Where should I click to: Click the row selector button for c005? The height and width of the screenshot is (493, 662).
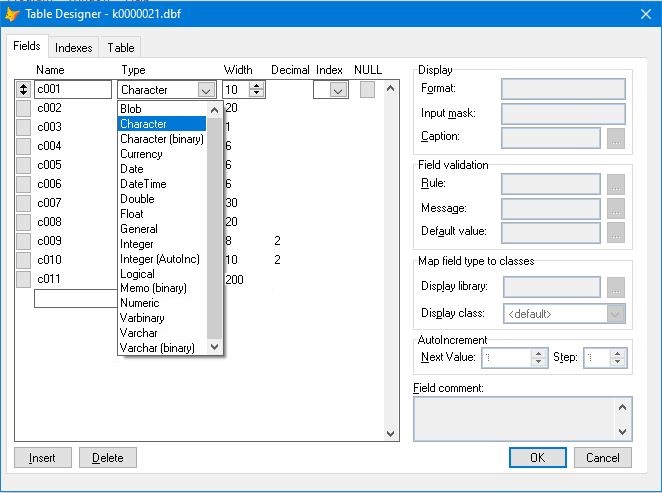[x=23, y=165]
